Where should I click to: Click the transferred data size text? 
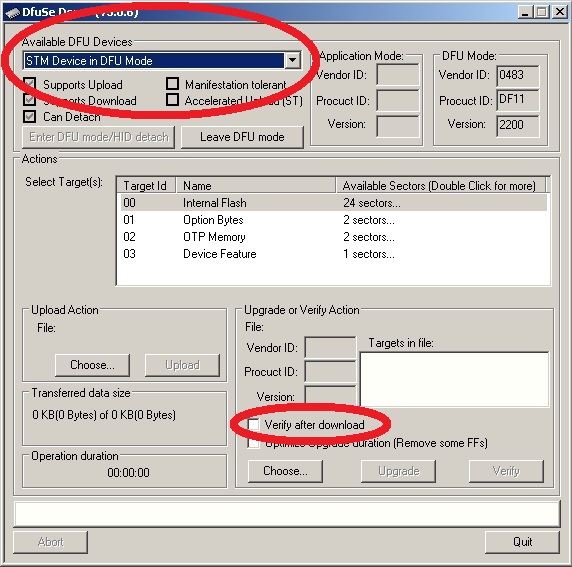tap(104, 415)
